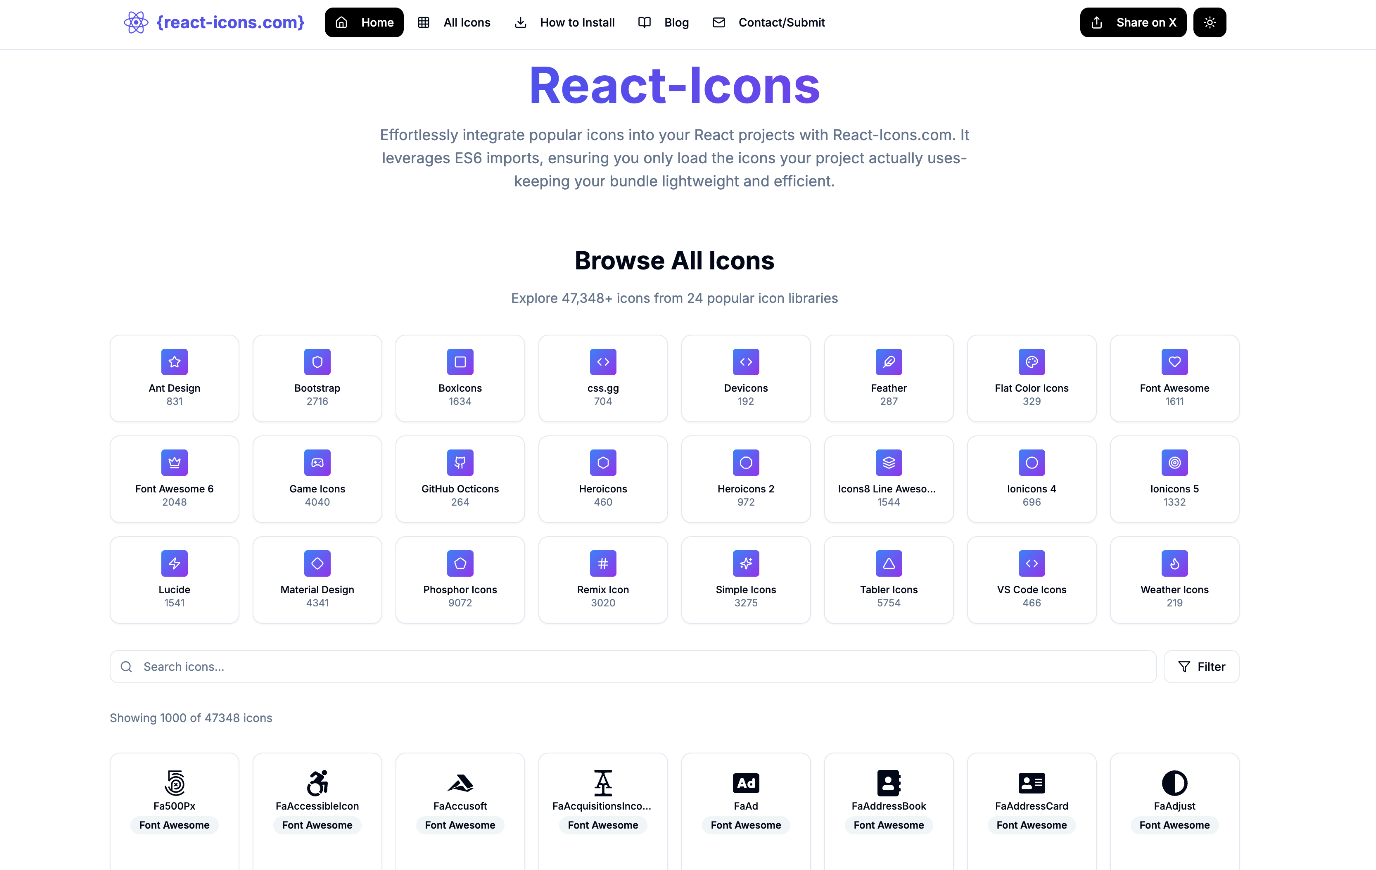Click the large React-Icons page title

[675, 86]
